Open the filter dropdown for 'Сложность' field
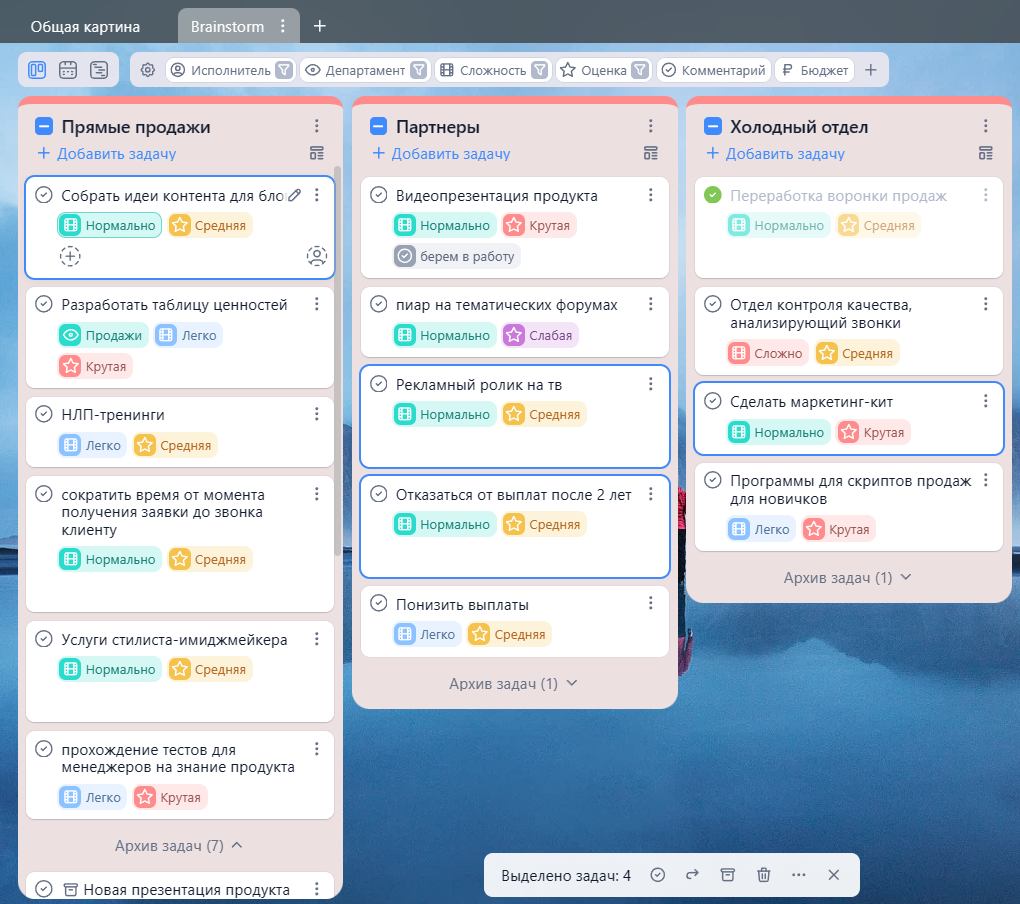This screenshot has height=904, width=1020. pos(540,70)
